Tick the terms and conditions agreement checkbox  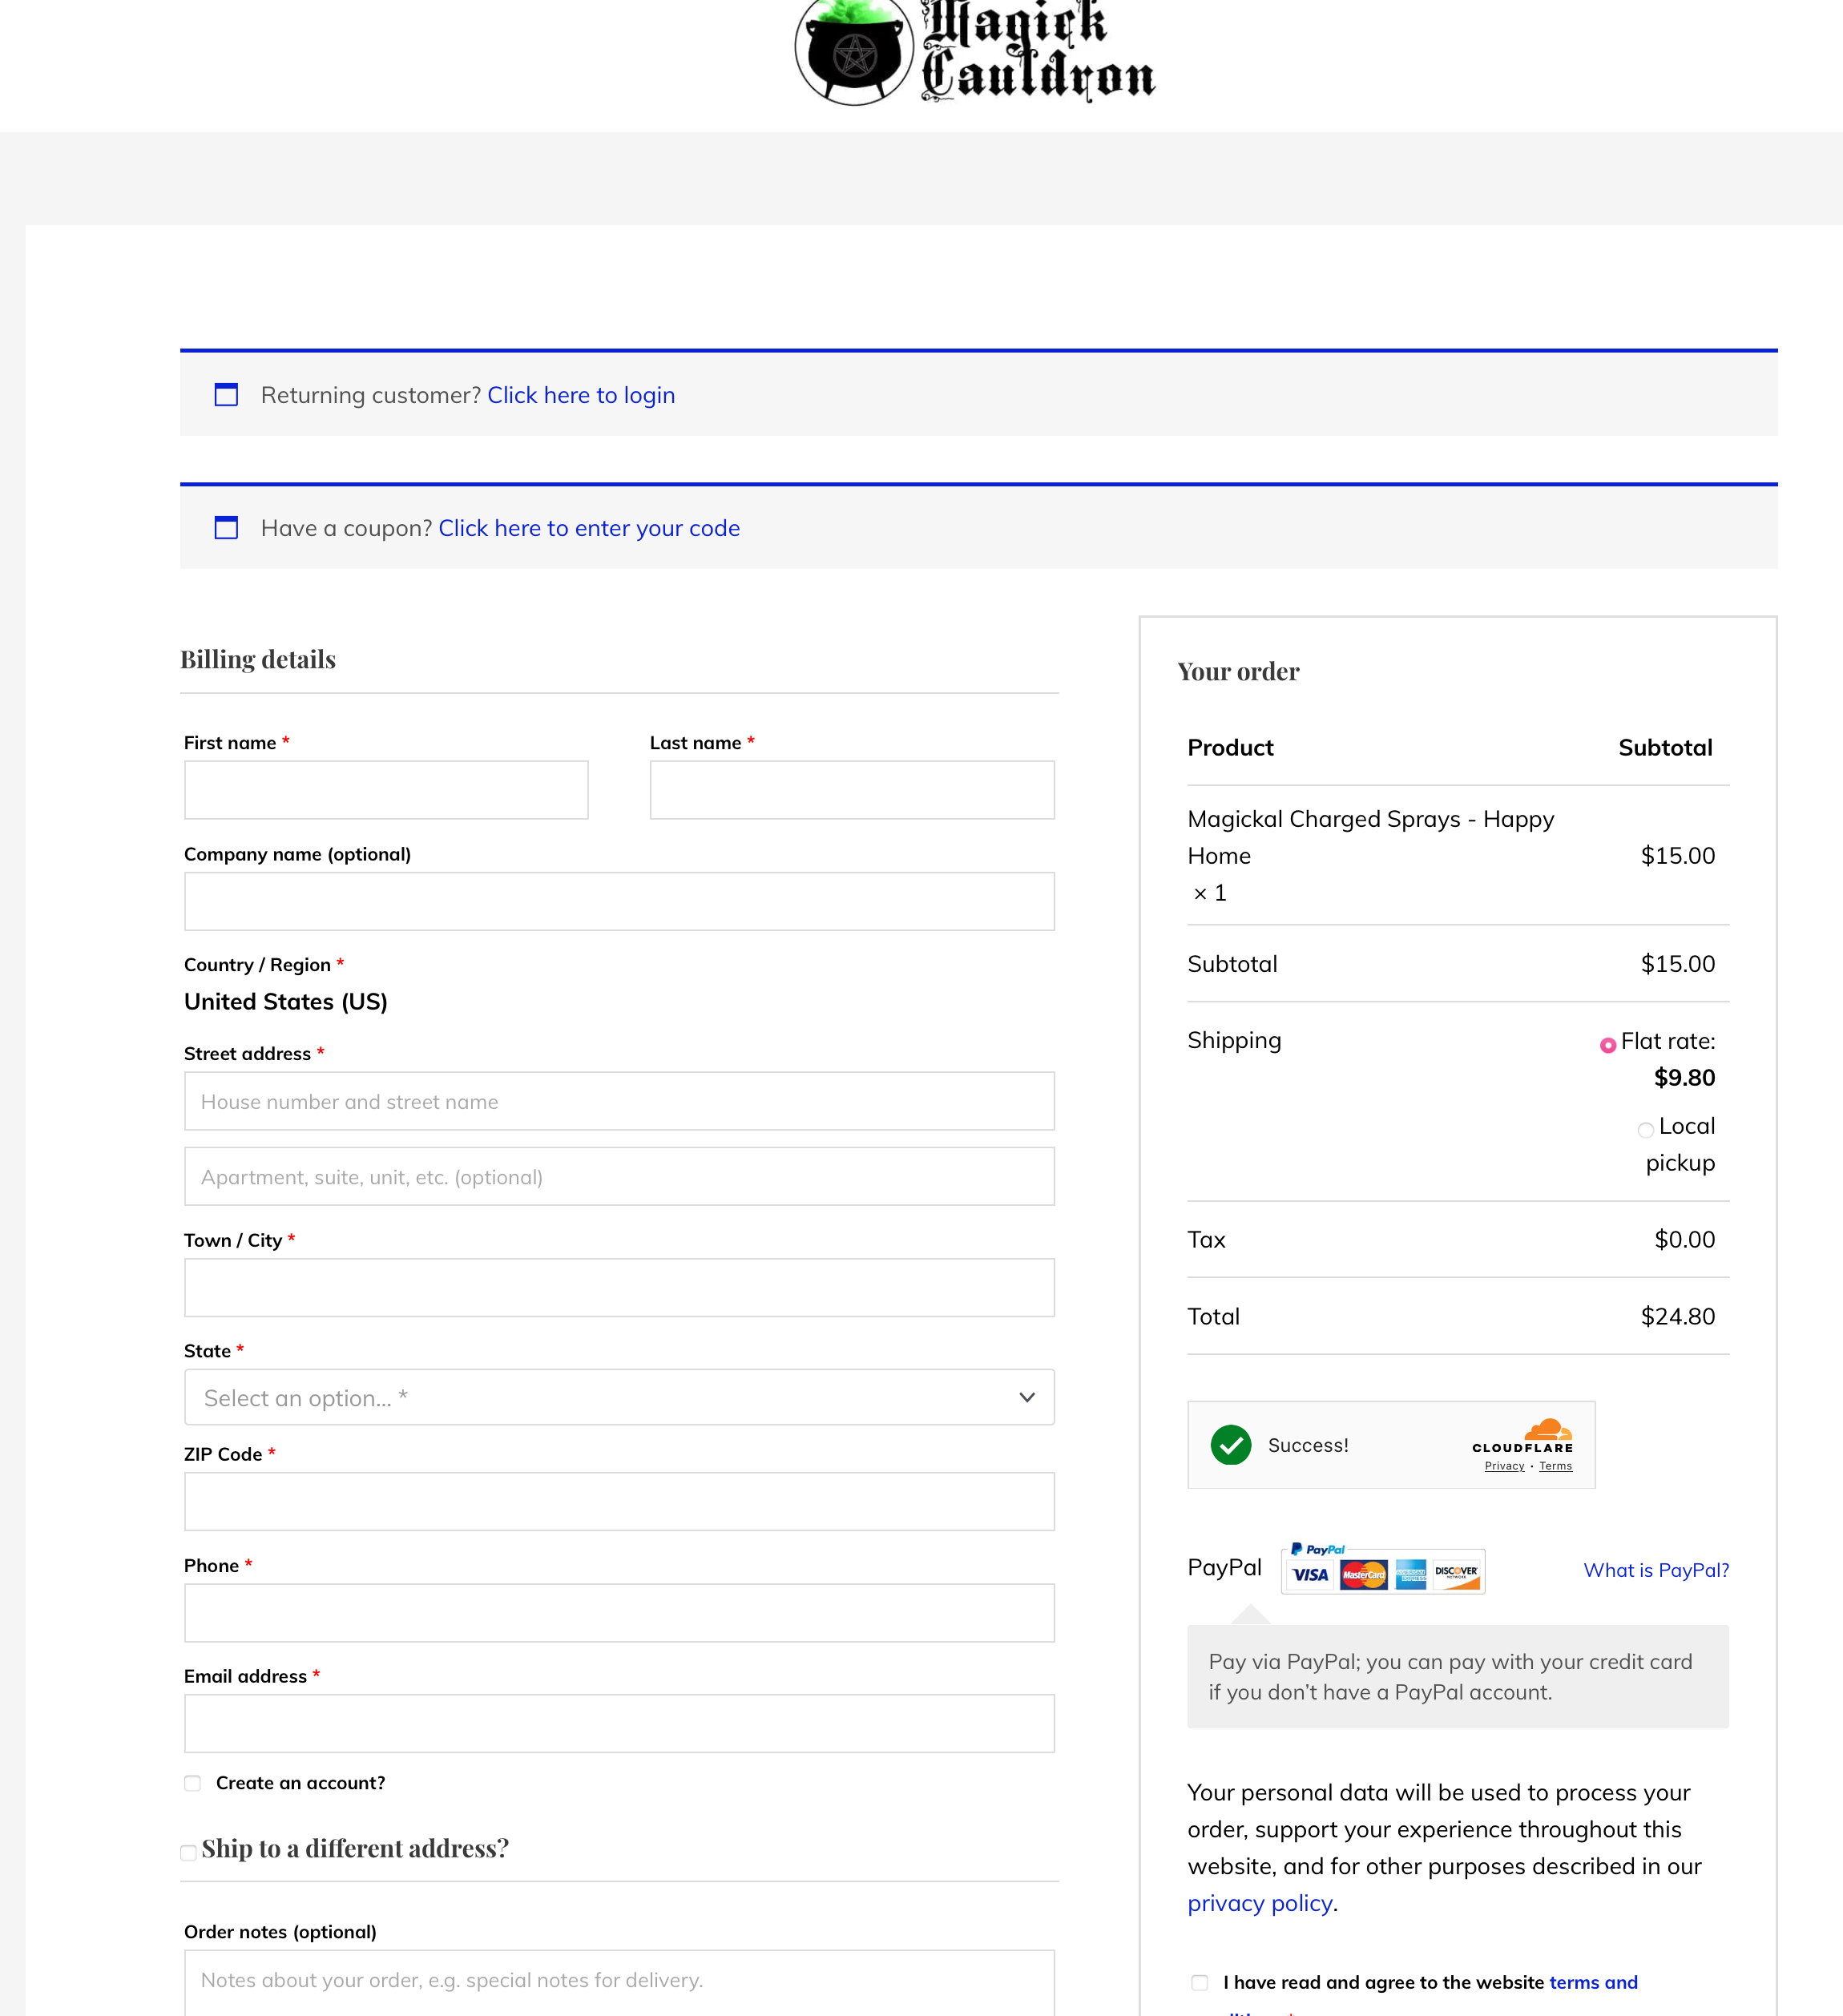(x=1199, y=1982)
